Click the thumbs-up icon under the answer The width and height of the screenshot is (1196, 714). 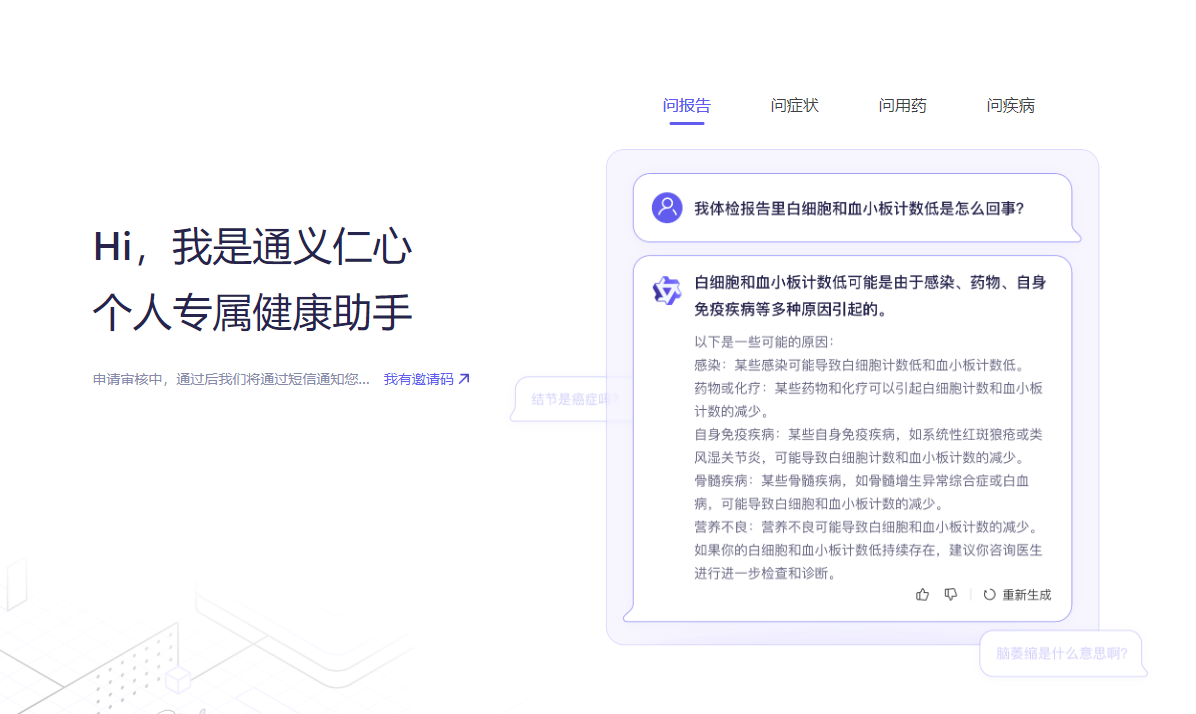coord(922,594)
